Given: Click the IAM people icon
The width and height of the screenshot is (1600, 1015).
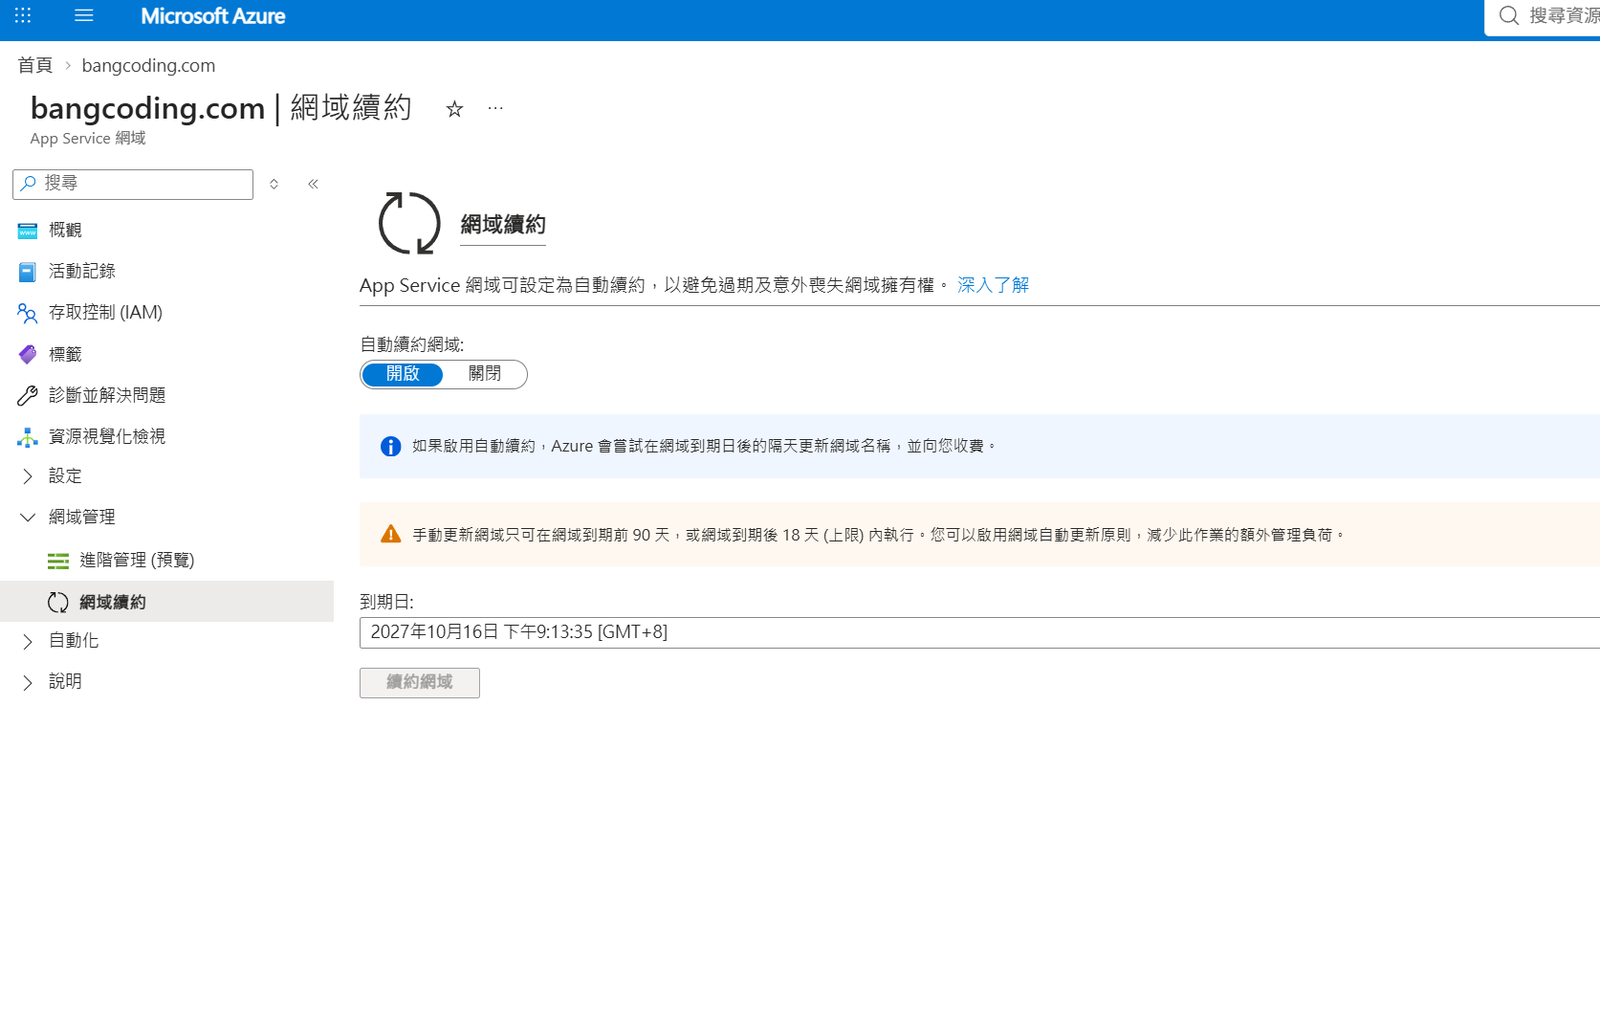Looking at the screenshot, I should click(x=27, y=313).
